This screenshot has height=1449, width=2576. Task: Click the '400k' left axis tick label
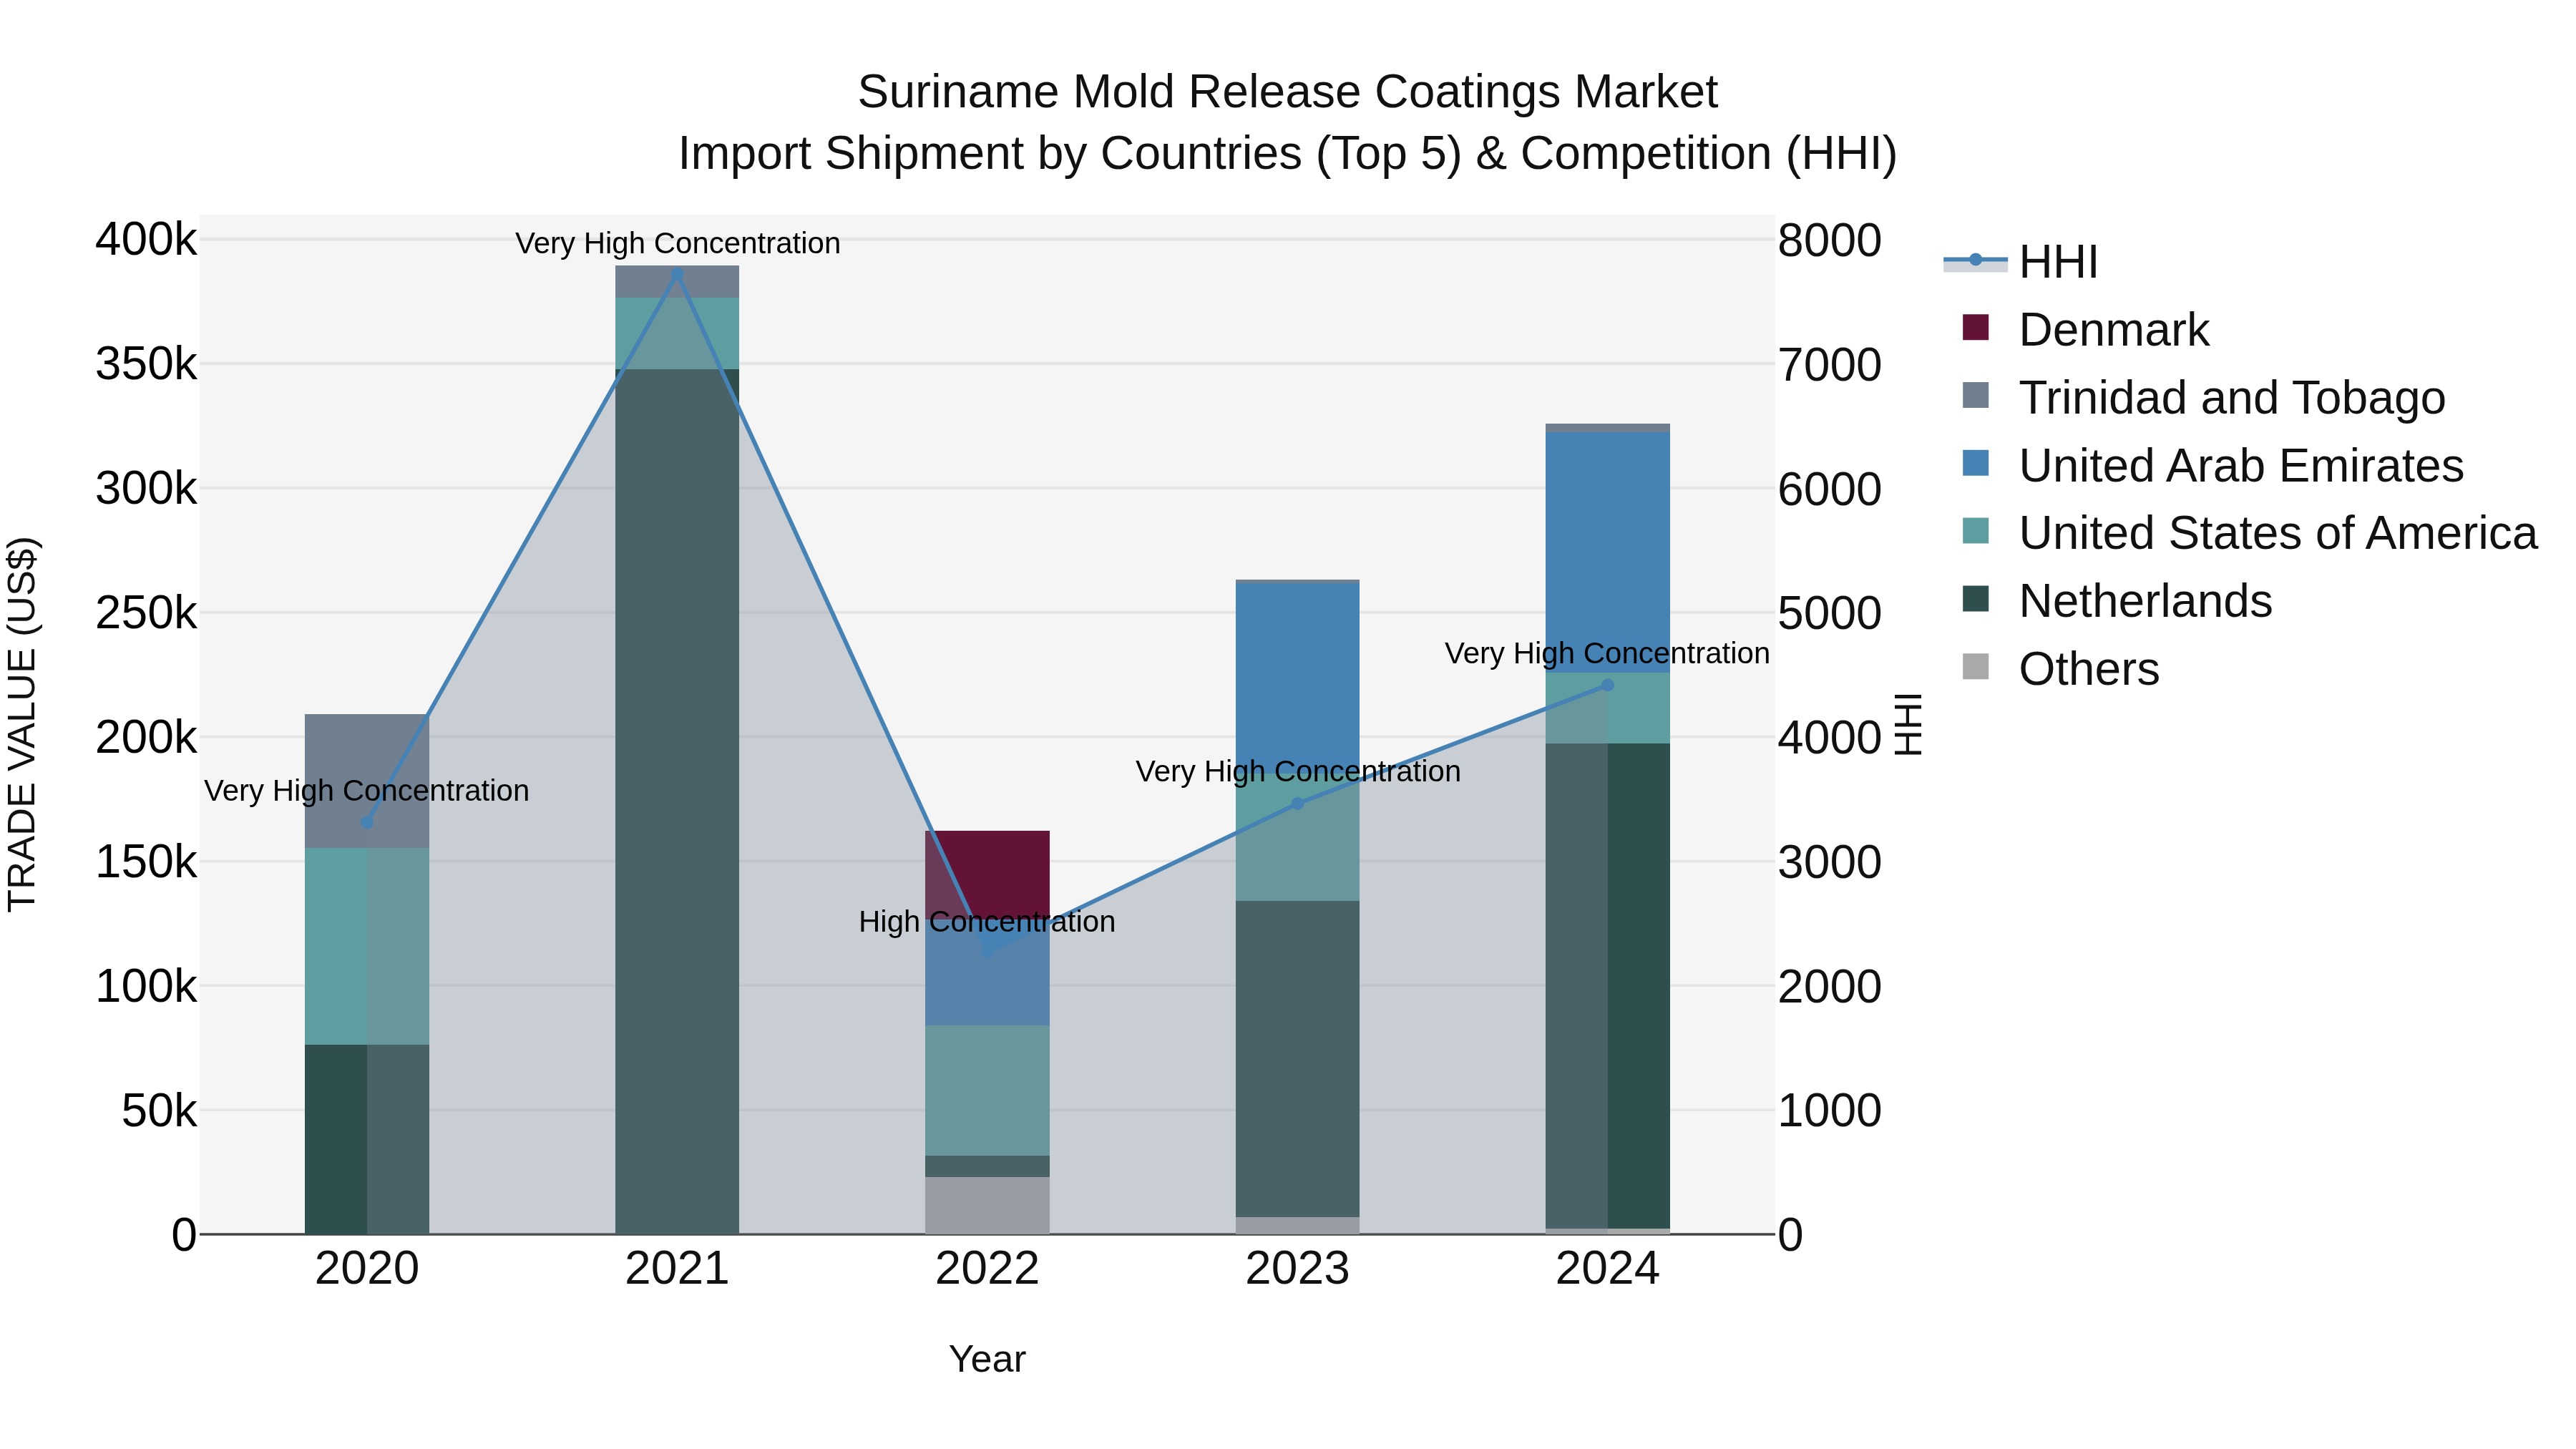coord(146,240)
